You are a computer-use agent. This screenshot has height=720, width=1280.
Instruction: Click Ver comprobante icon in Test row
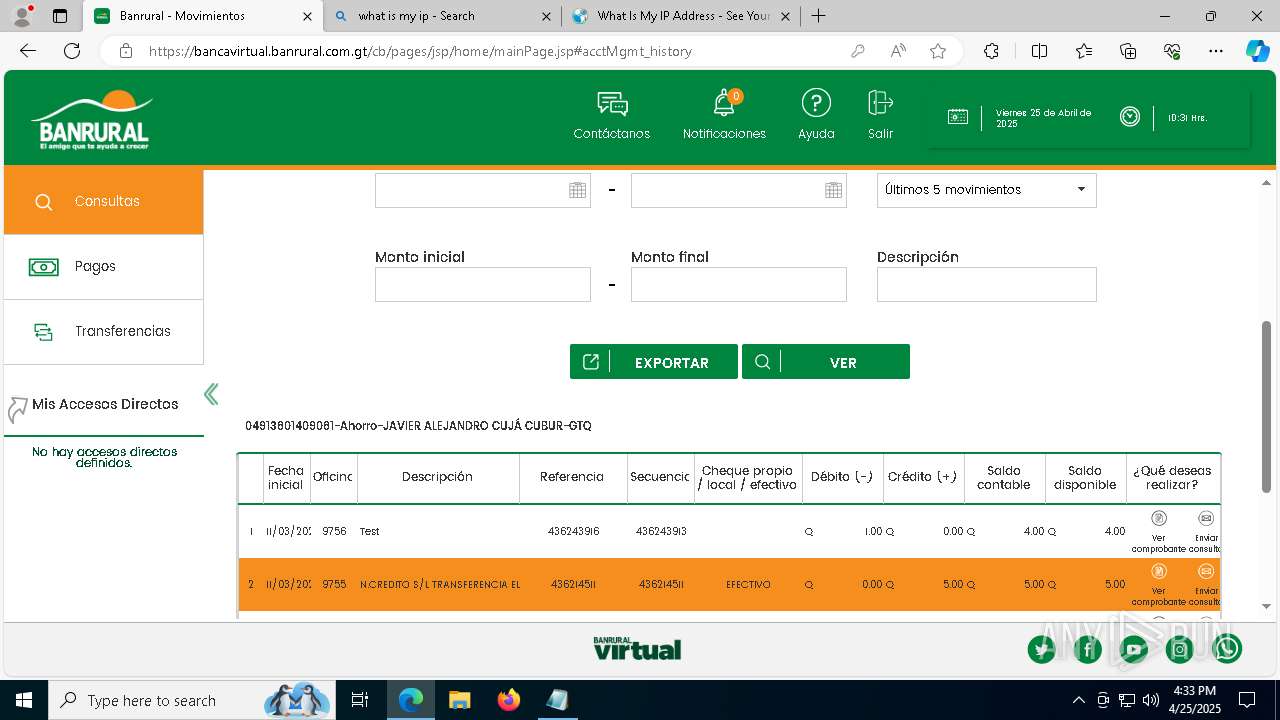coord(1159,518)
